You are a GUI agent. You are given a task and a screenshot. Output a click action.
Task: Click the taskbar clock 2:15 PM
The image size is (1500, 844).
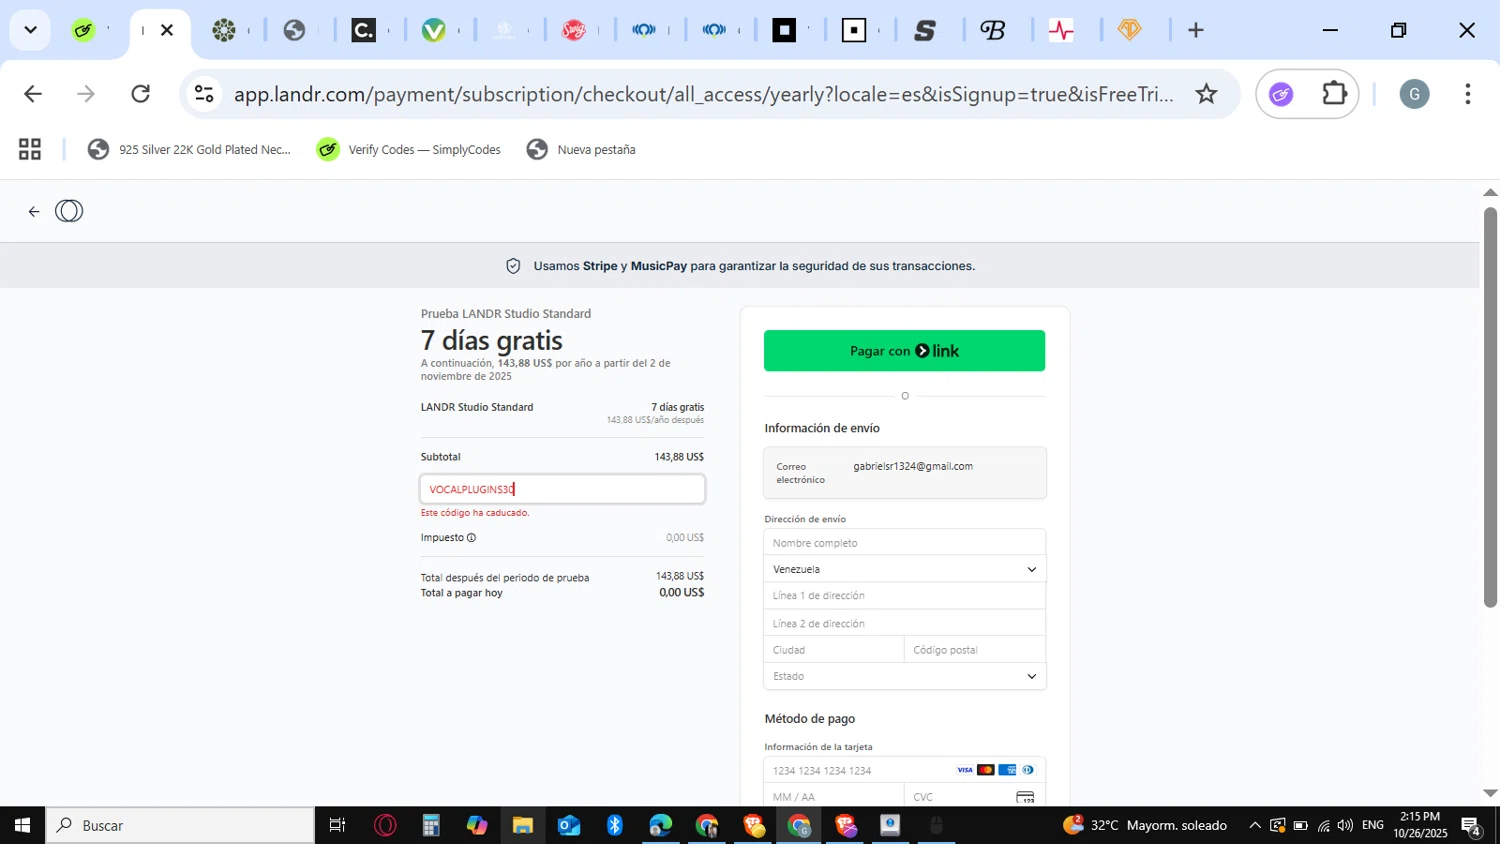[x=1420, y=825]
